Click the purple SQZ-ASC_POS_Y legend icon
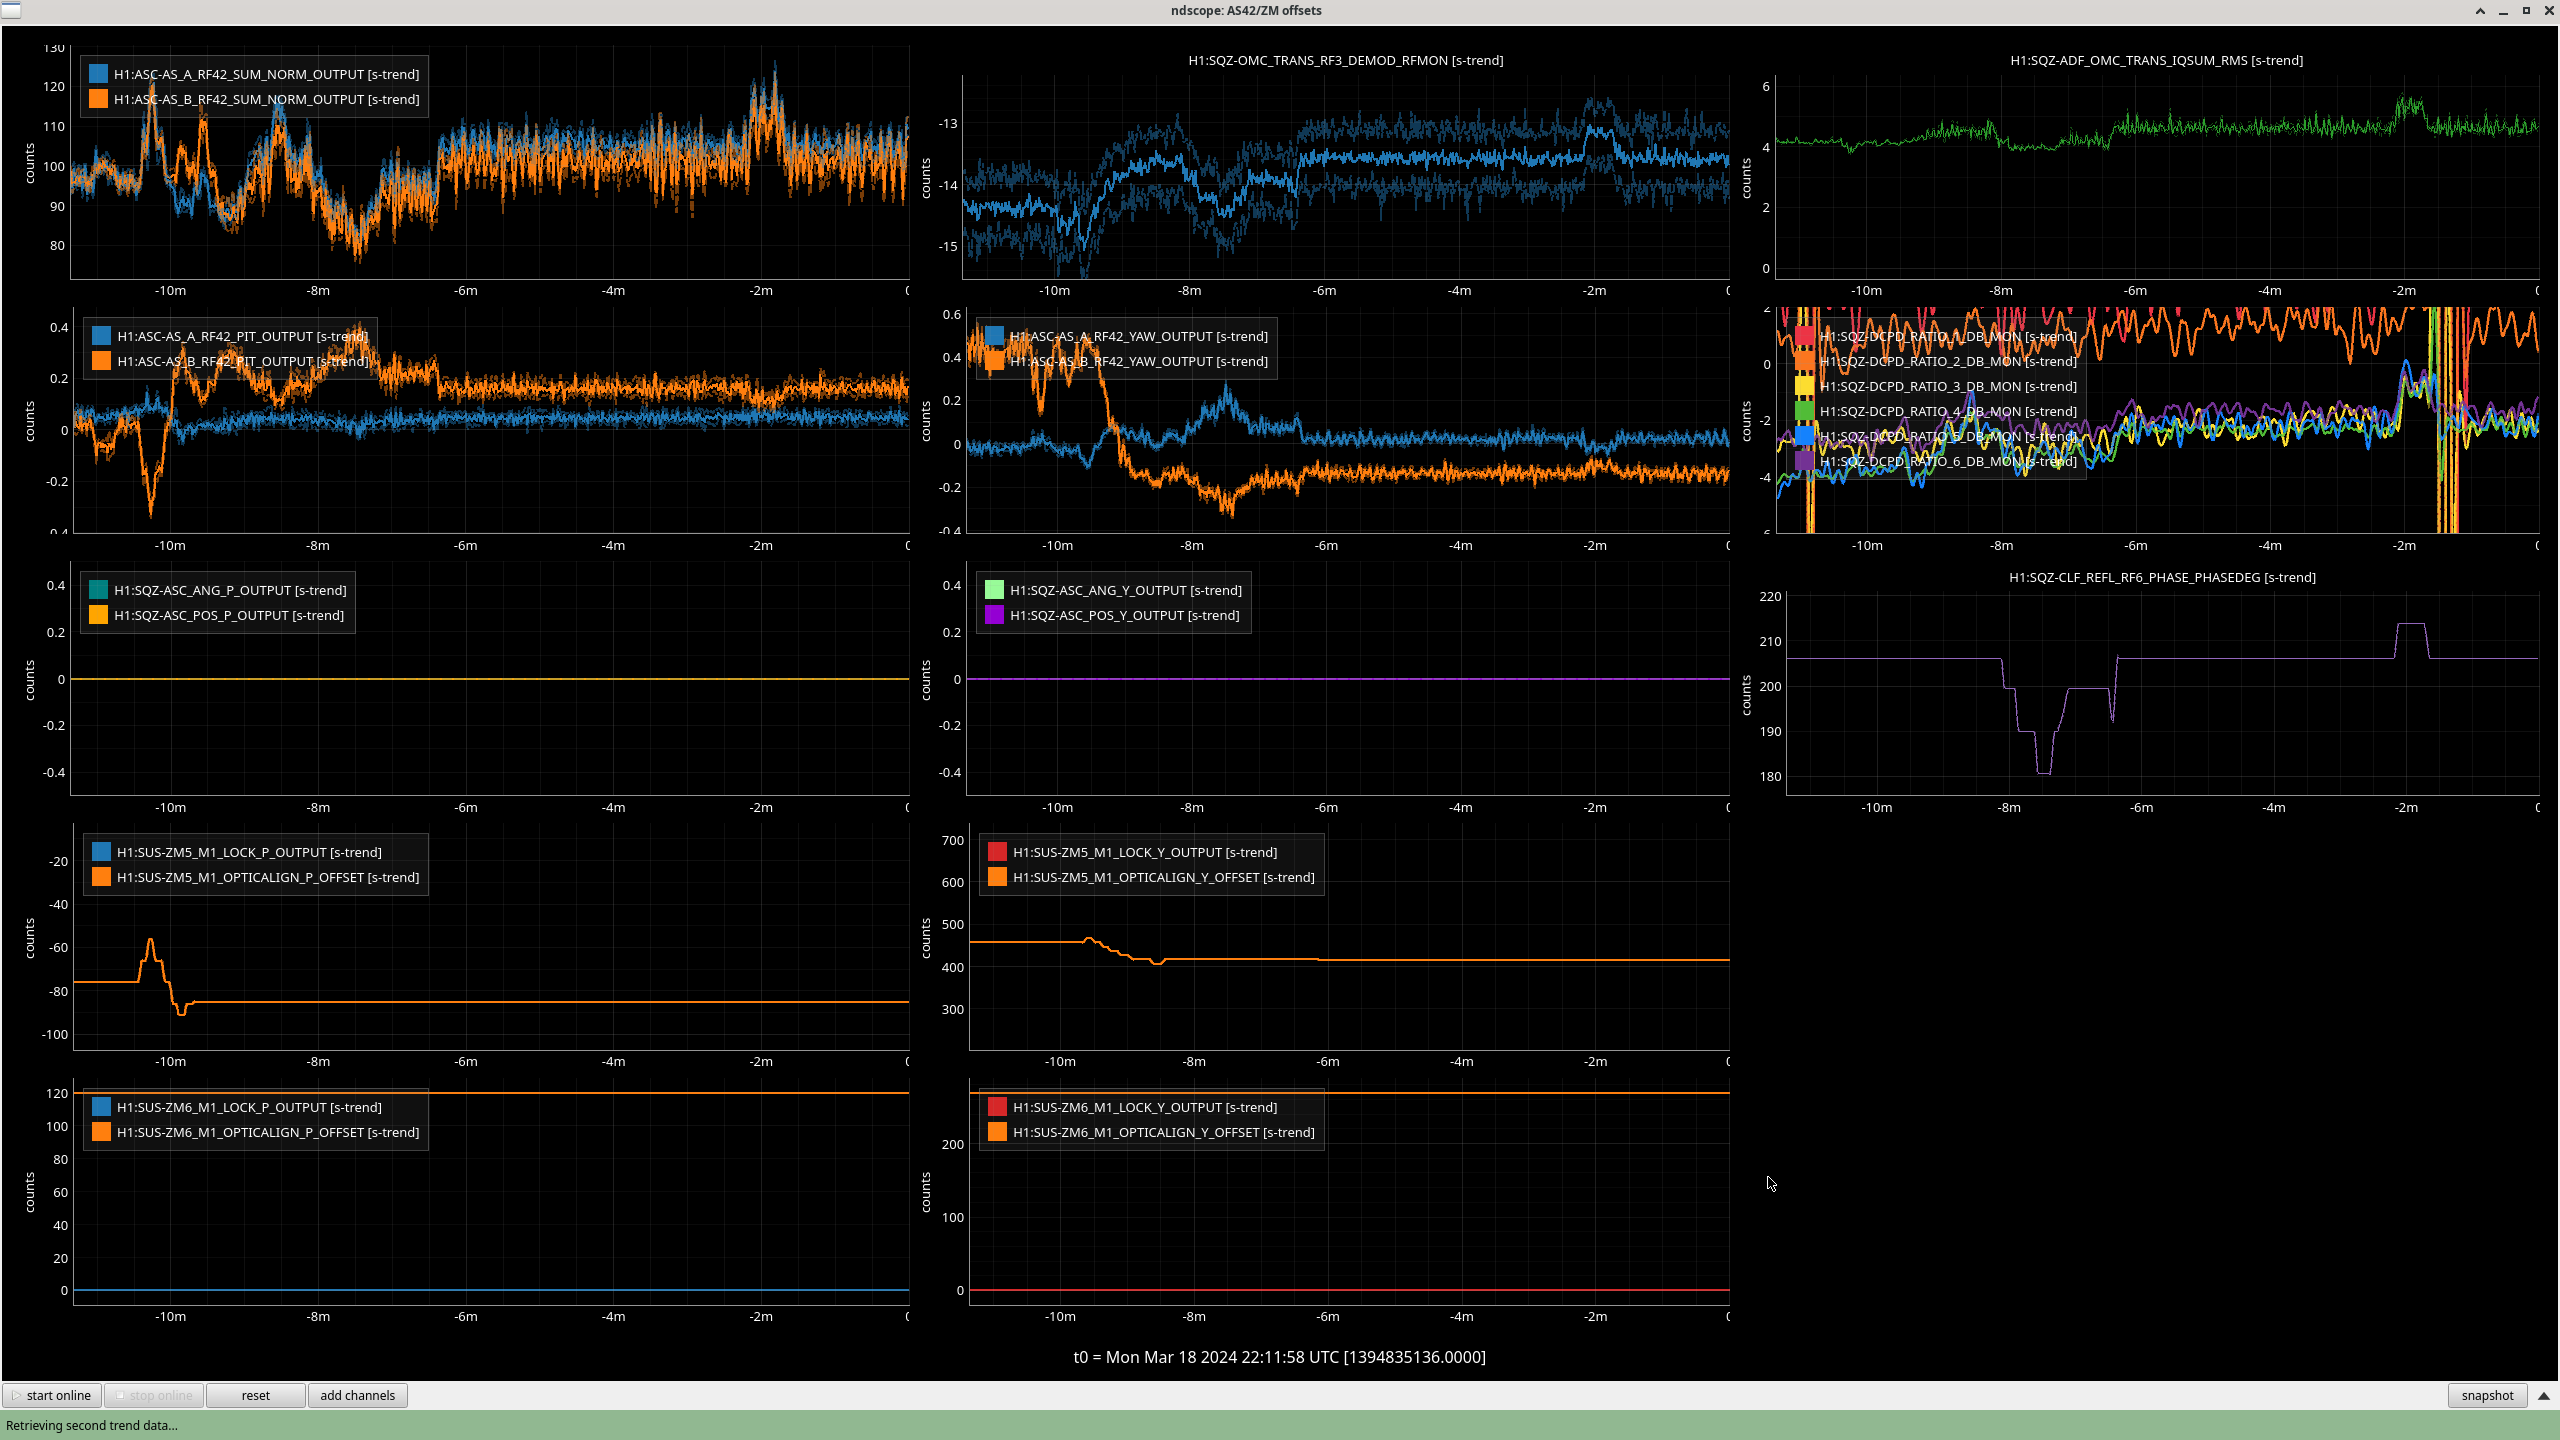This screenshot has height=1440, width=2560. pos(994,615)
